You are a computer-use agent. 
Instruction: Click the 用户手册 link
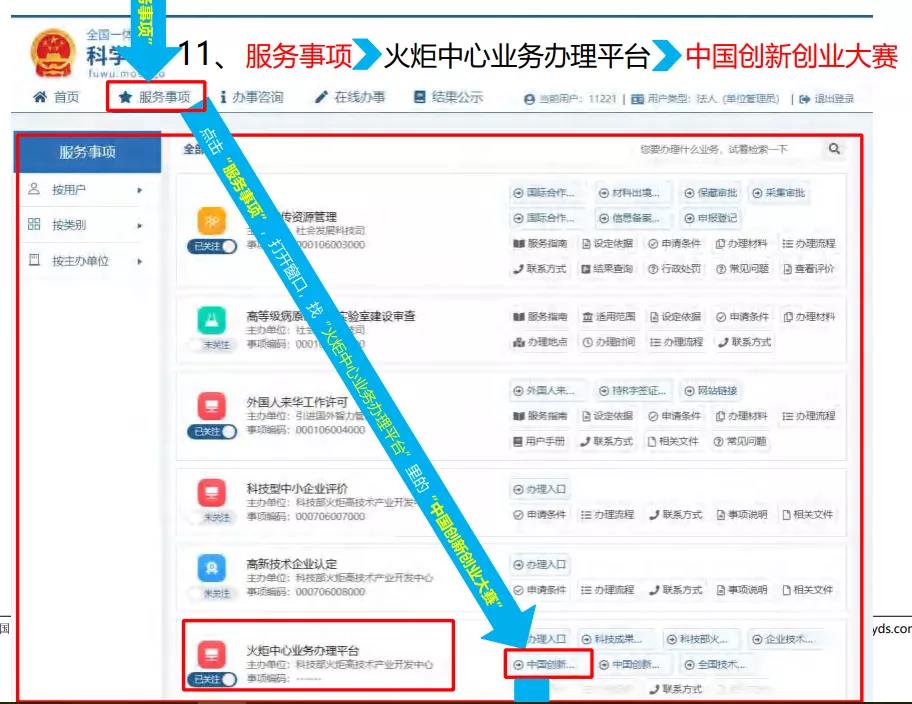(x=539, y=442)
